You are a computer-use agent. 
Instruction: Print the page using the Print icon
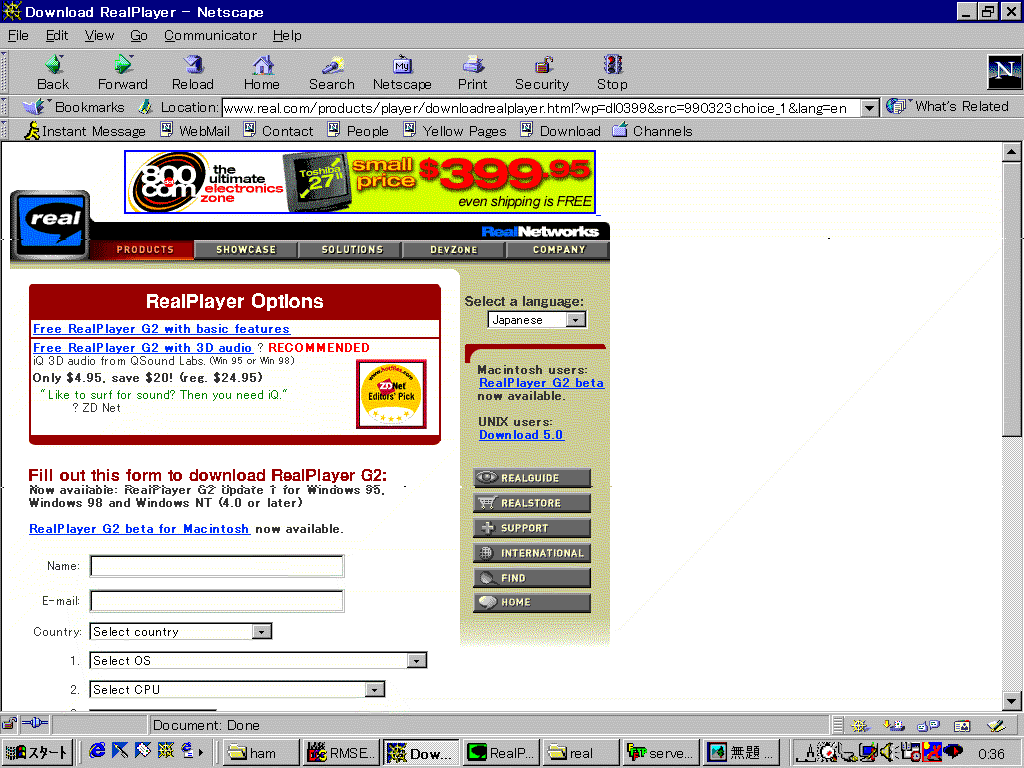point(472,72)
